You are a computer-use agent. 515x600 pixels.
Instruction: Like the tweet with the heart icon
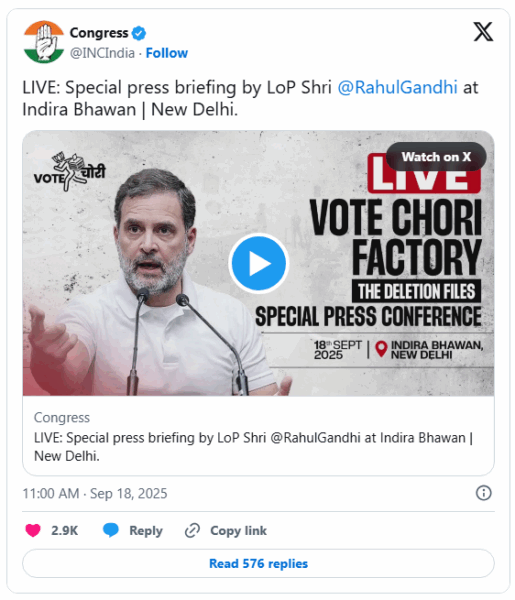click(x=33, y=530)
